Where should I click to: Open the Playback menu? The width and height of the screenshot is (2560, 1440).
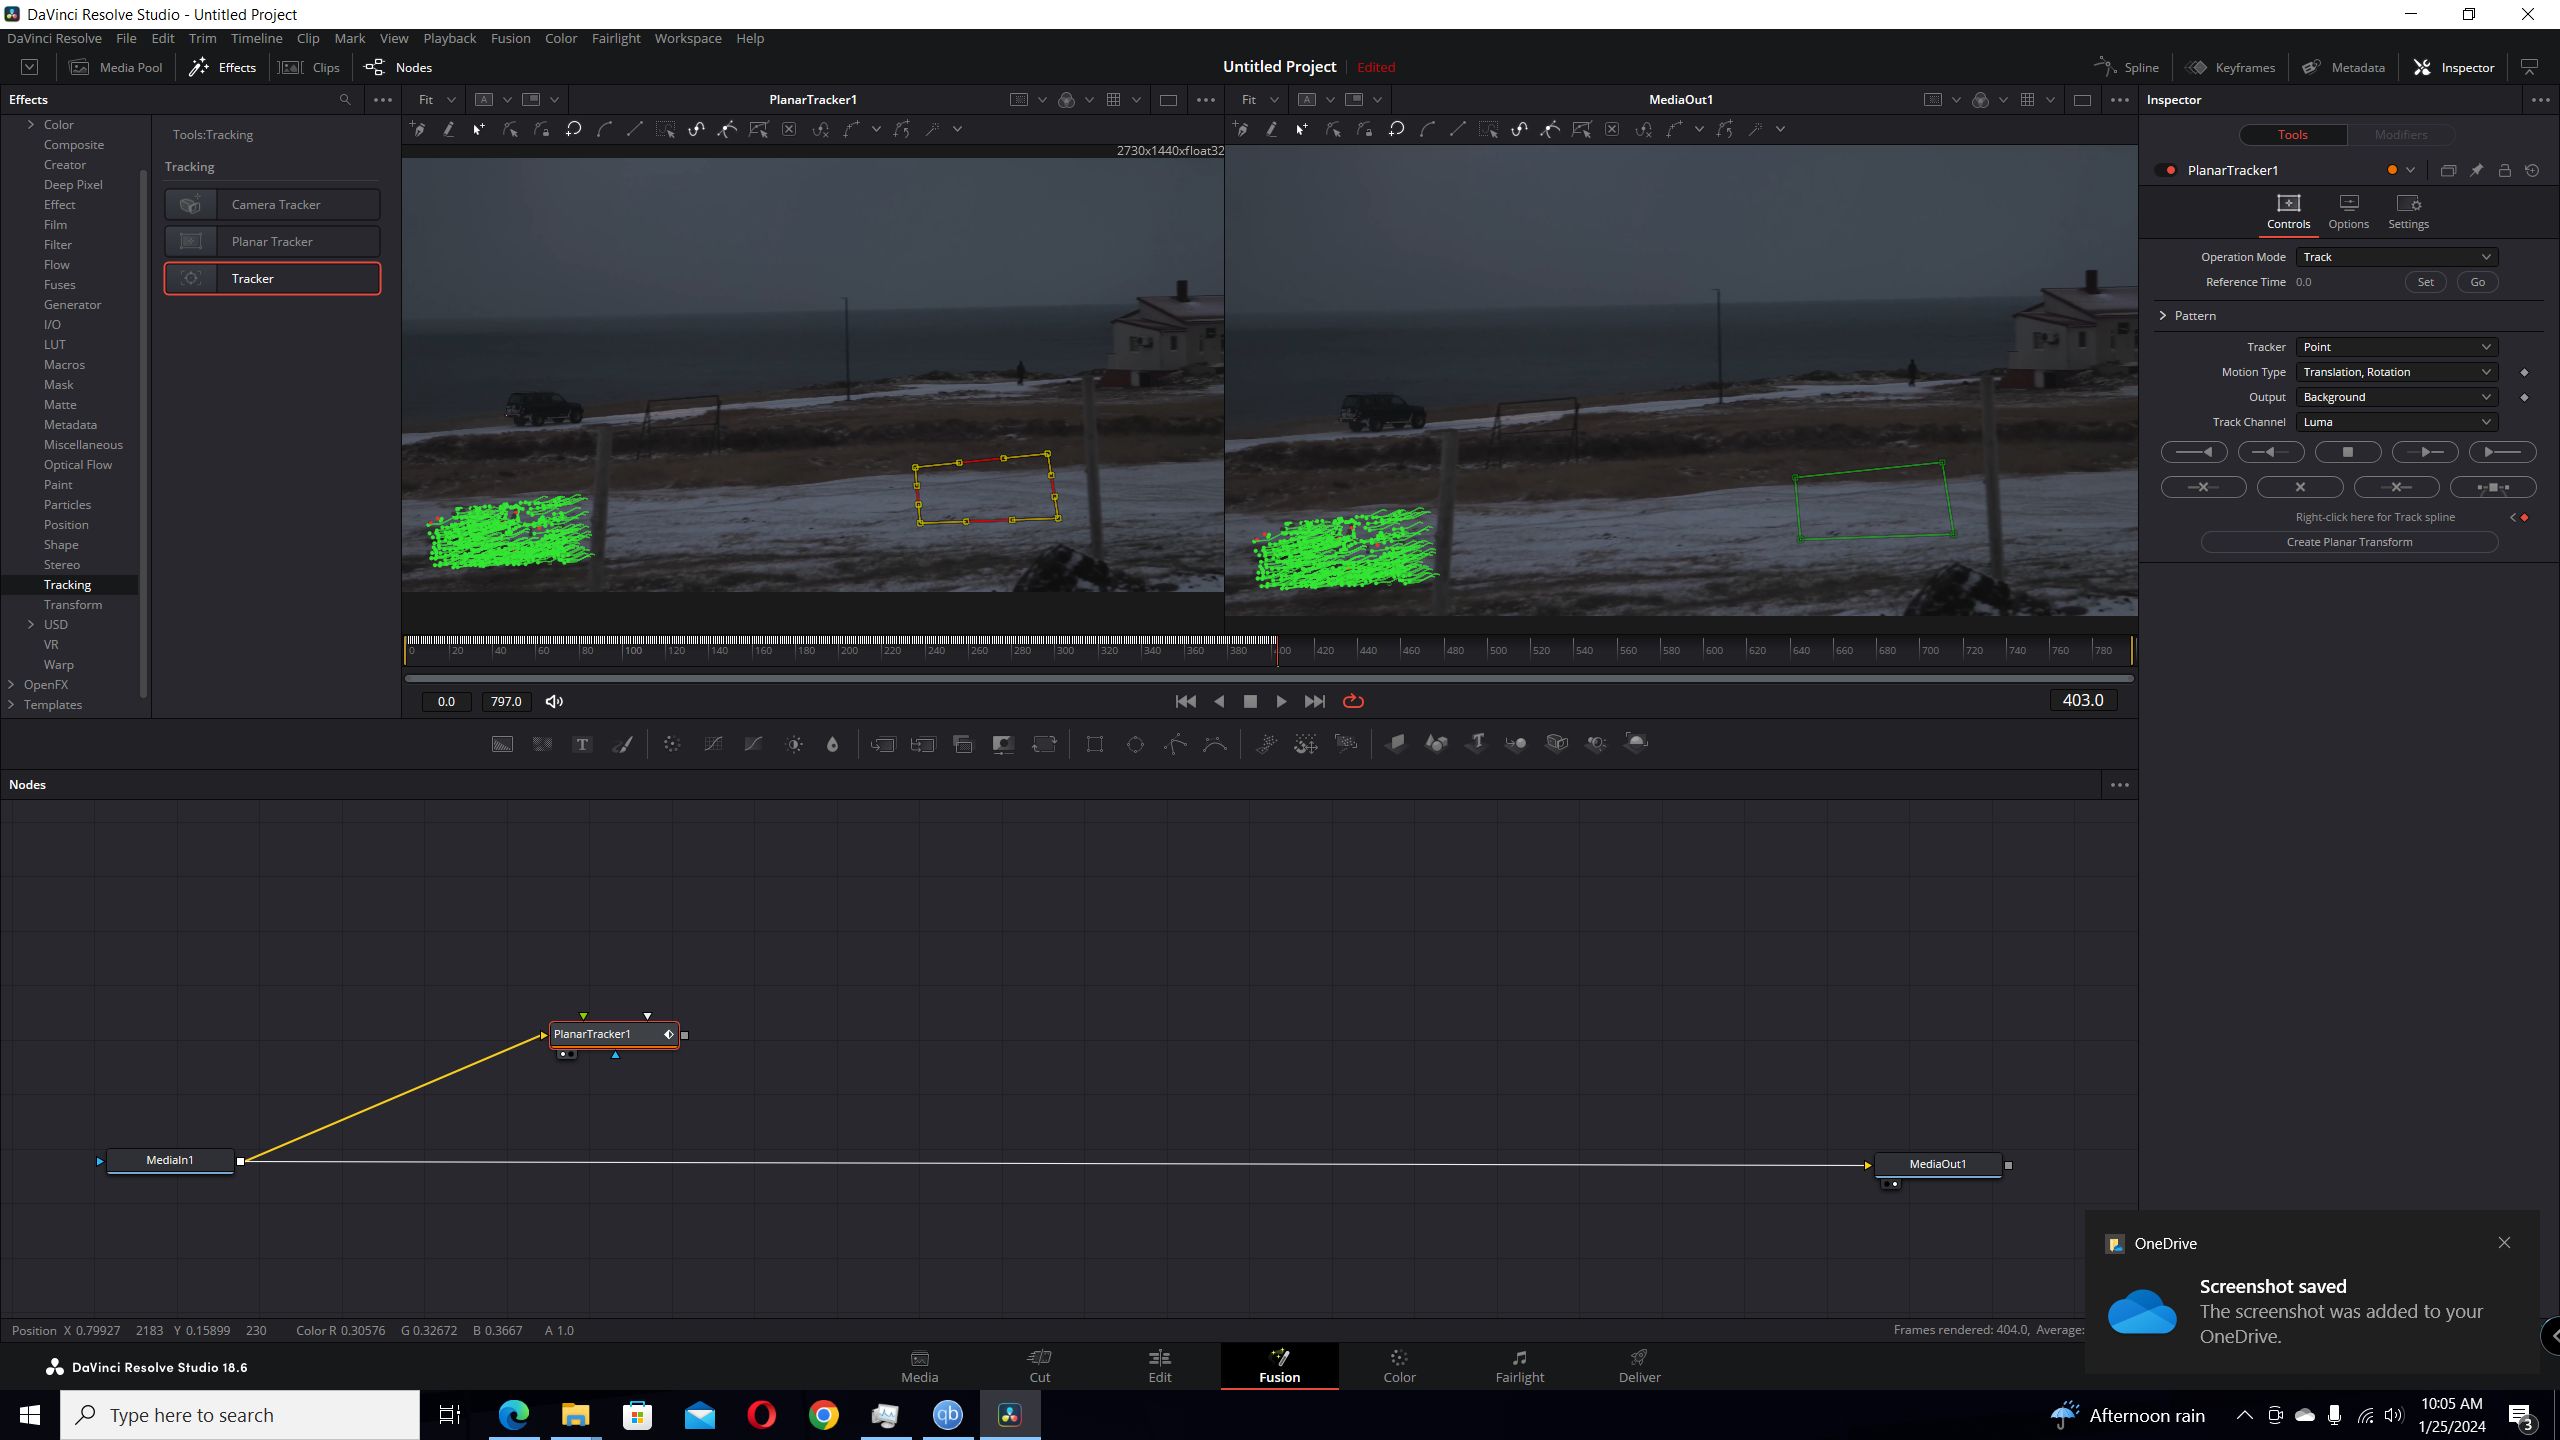[x=449, y=38]
